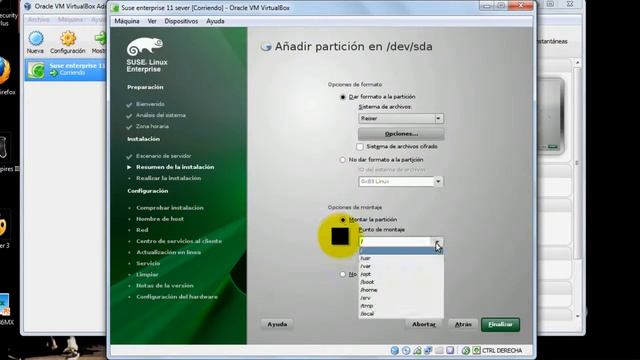Click the mouse integration status icon
640x360 pixels.
[x=466, y=351]
